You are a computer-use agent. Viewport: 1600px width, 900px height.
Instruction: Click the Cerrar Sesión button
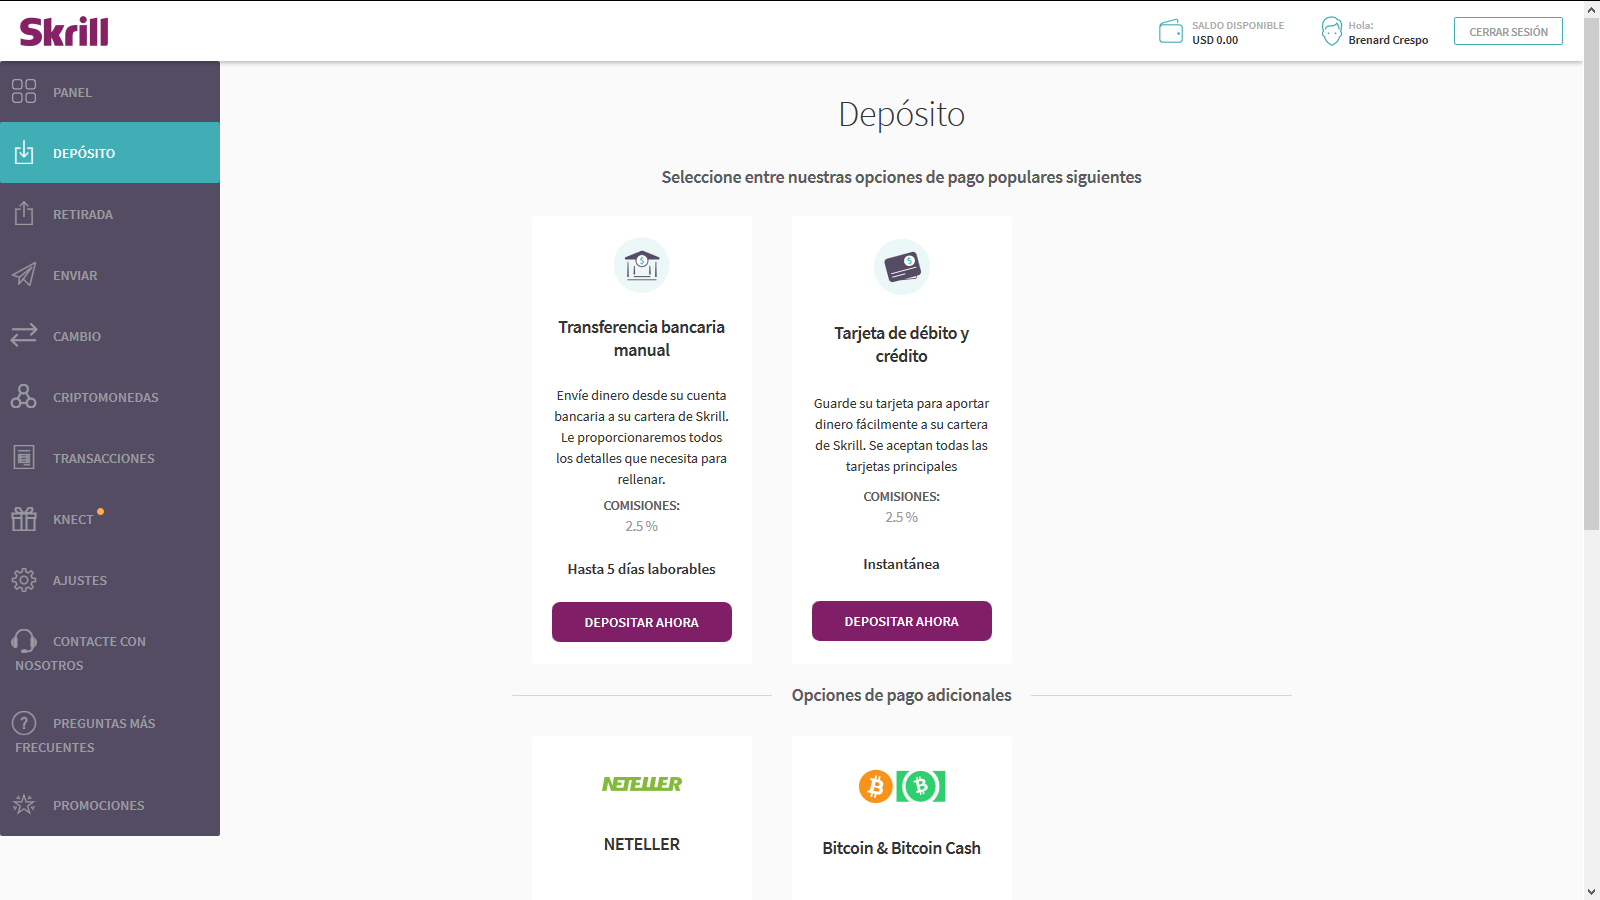tap(1508, 32)
